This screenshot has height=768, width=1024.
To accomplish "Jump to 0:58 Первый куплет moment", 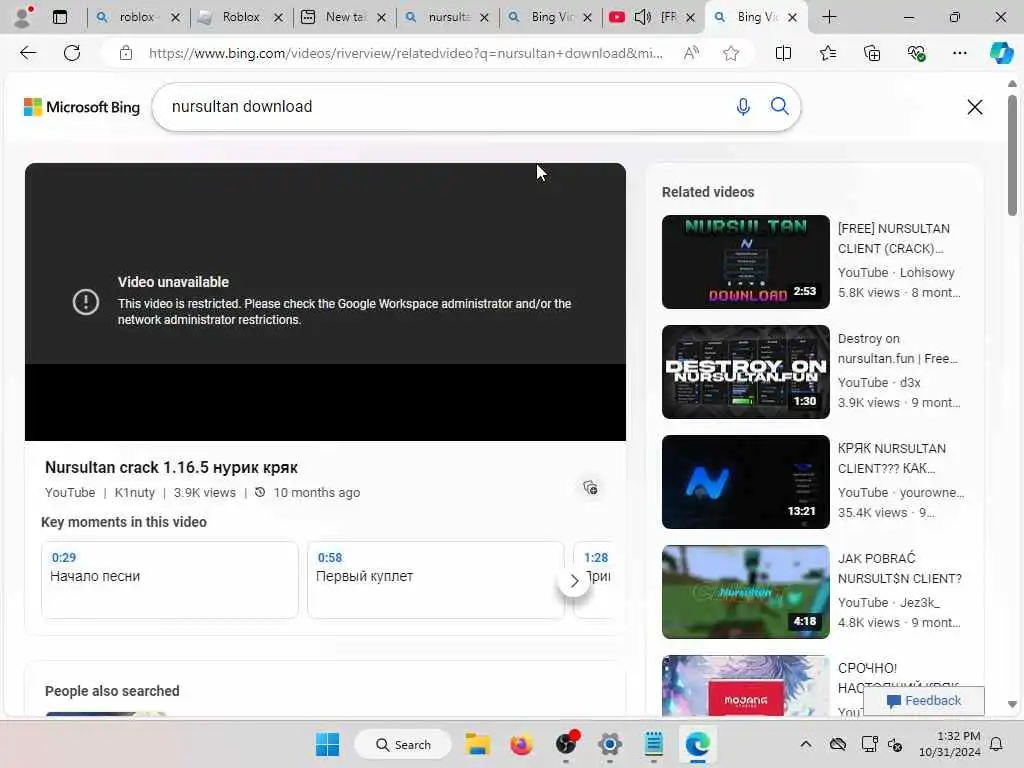I will [x=436, y=579].
